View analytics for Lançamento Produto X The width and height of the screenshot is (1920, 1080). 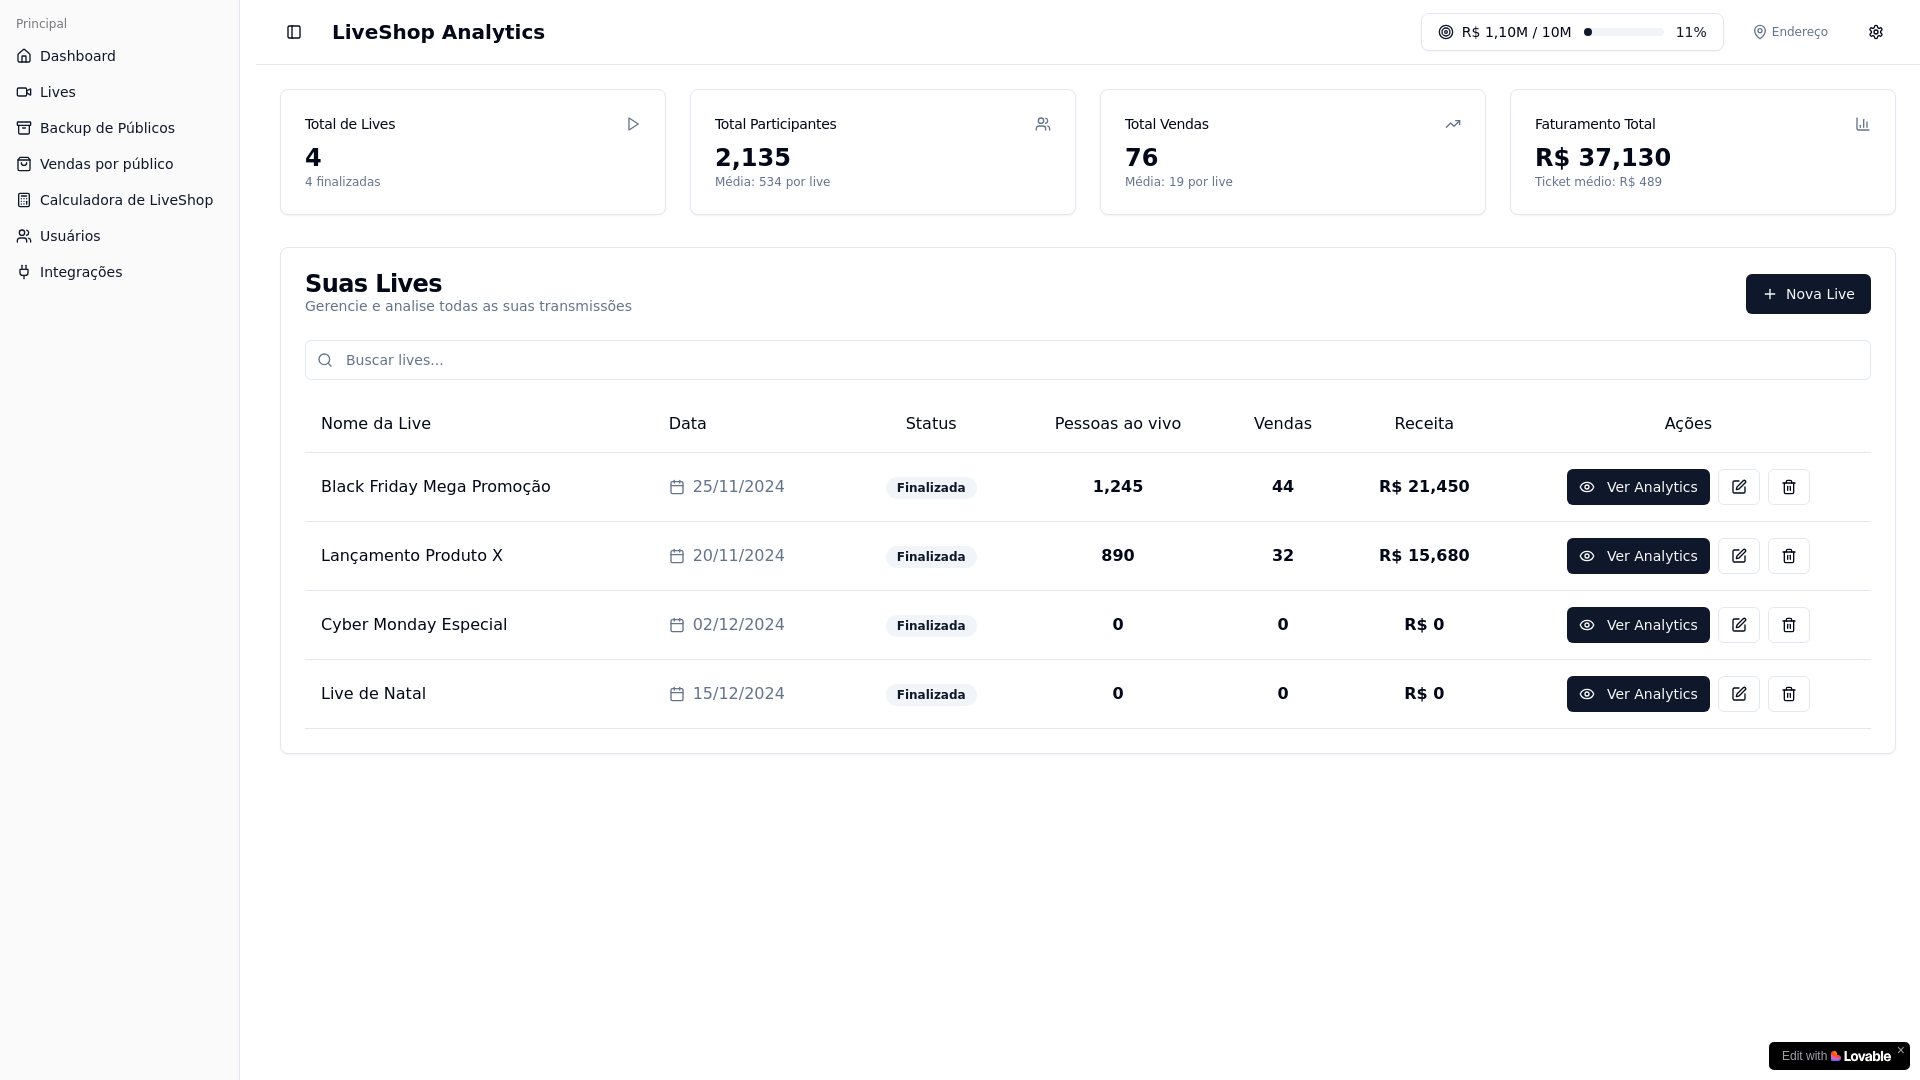[x=1638, y=556]
